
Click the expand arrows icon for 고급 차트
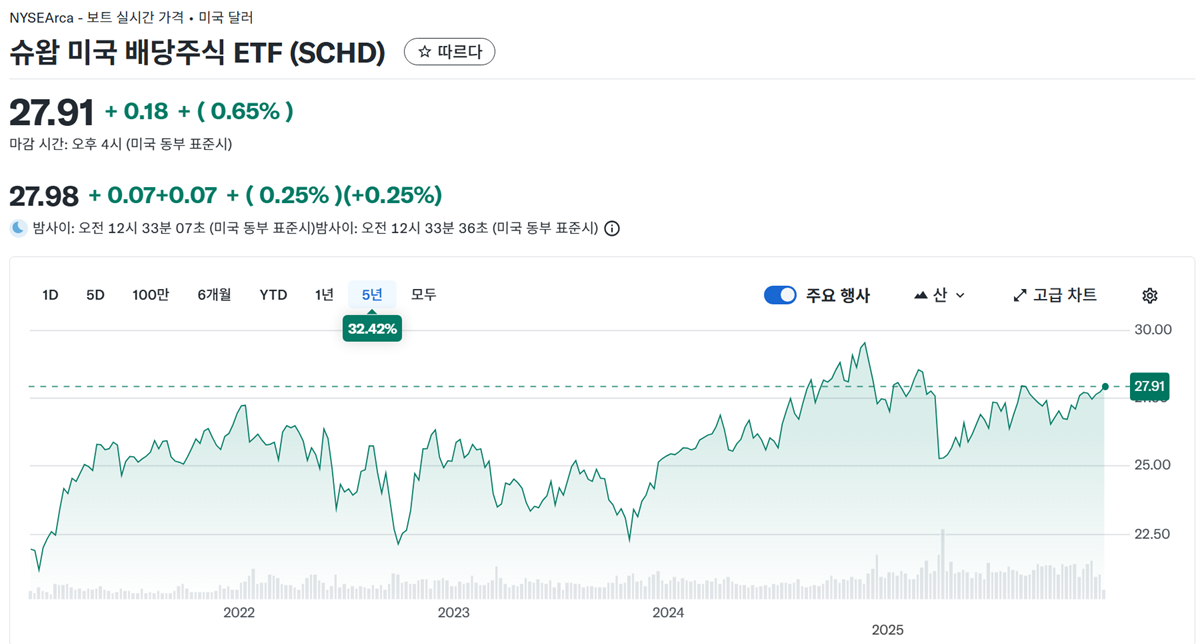pyautogui.click(x=1020, y=295)
